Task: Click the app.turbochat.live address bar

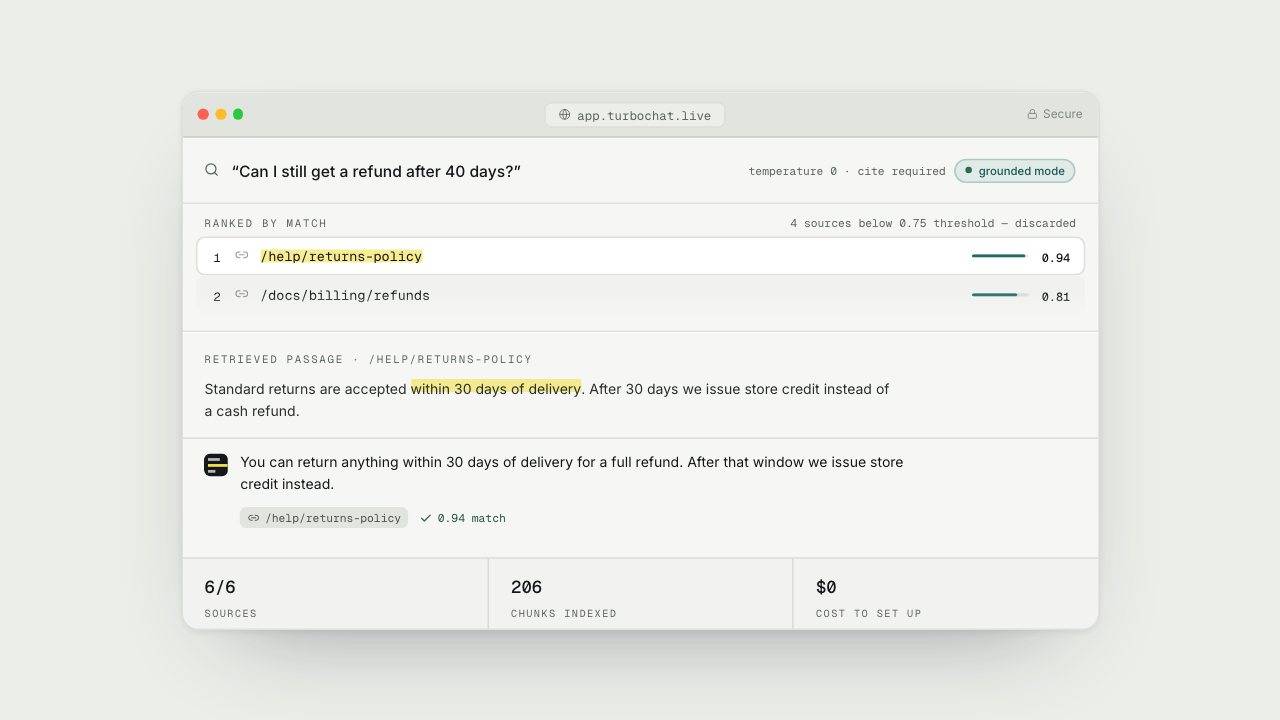Action: tap(635, 115)
